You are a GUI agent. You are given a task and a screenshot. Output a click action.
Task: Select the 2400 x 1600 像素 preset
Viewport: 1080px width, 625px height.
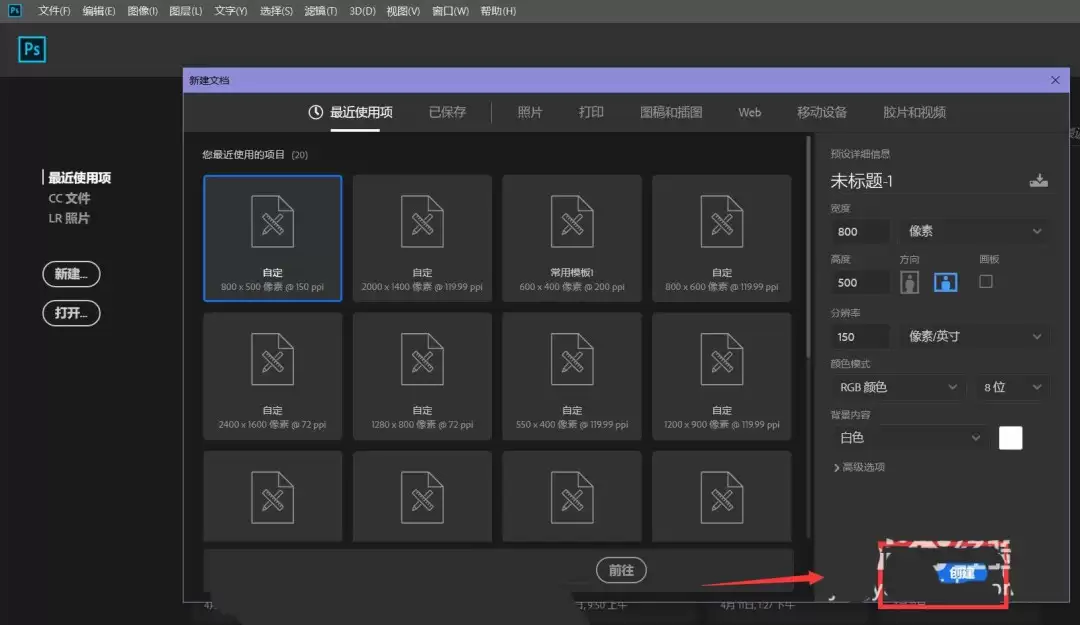click(x=272, y=376)
